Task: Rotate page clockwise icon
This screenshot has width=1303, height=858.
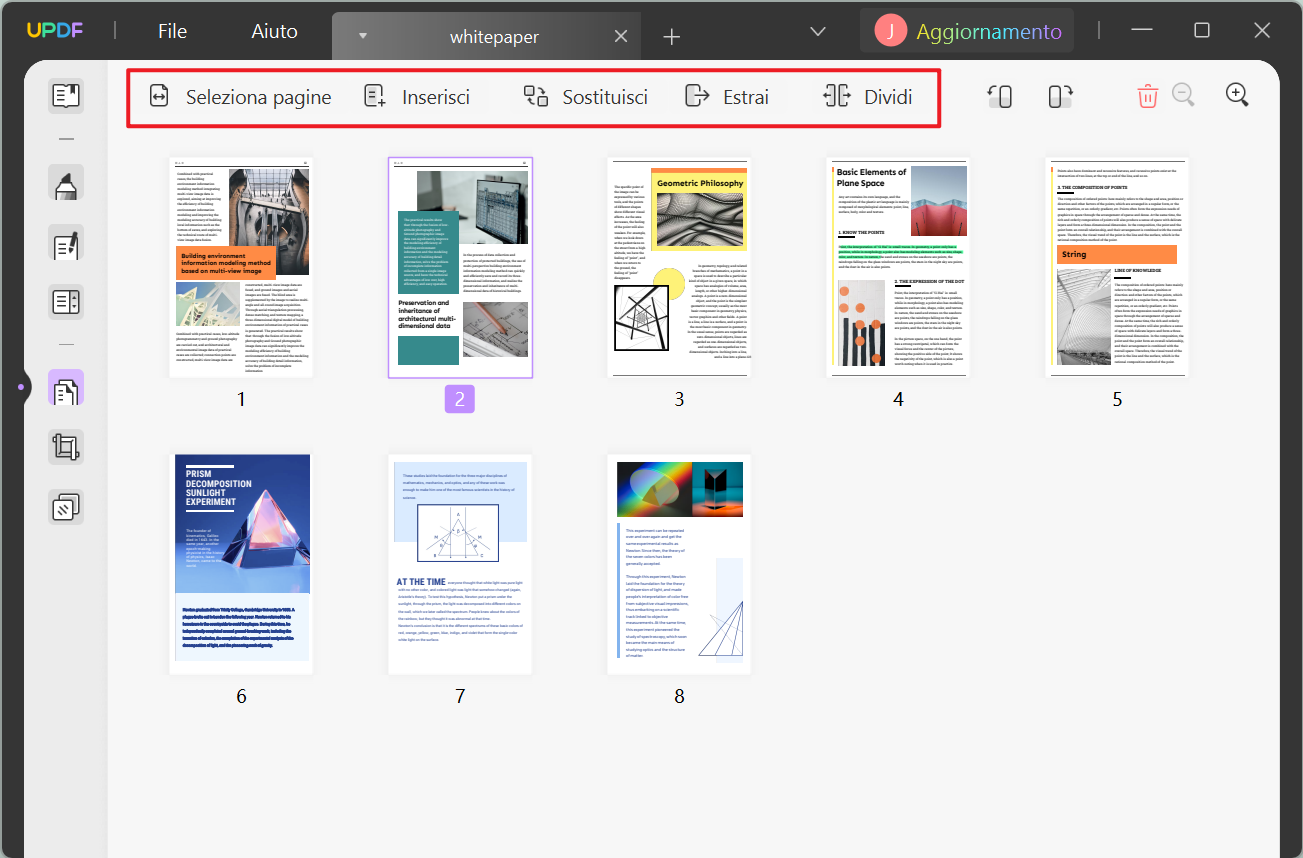Action: click(1060, 96)
